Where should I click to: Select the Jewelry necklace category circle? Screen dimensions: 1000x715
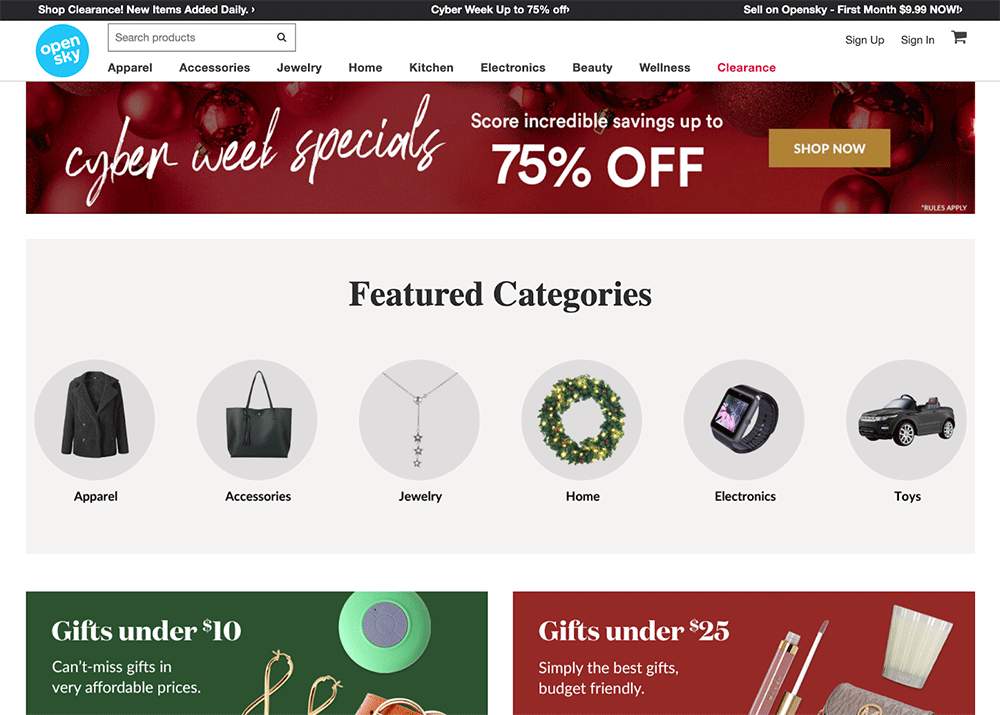pyautogui.click(x=420, y=420)
